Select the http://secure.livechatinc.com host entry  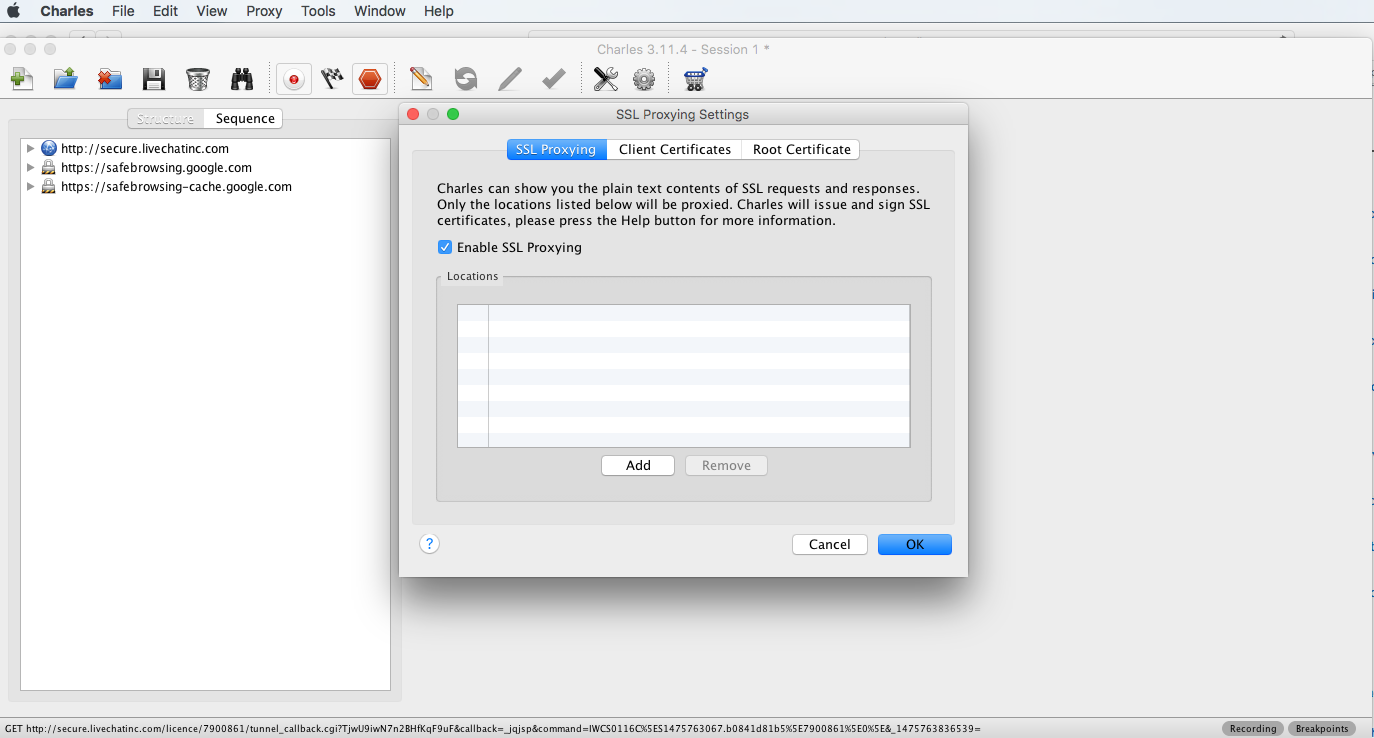[x=145, y=148]
